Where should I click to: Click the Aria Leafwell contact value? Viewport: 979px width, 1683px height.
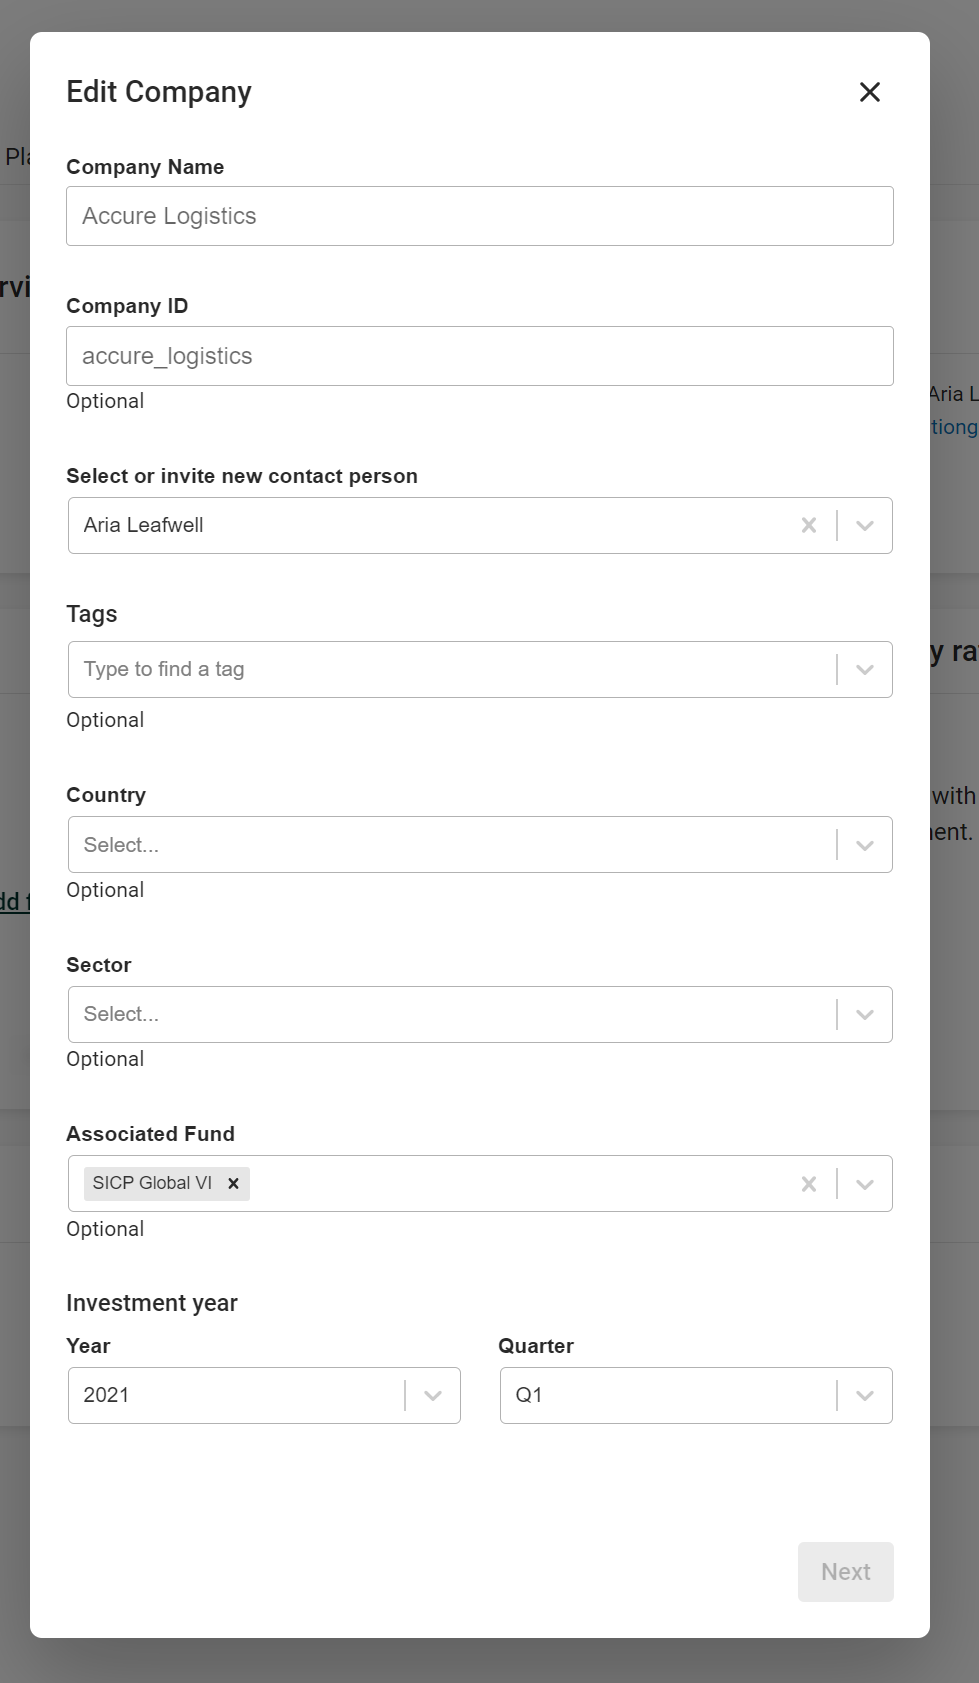pyautogui.click(x=143, y=525)
